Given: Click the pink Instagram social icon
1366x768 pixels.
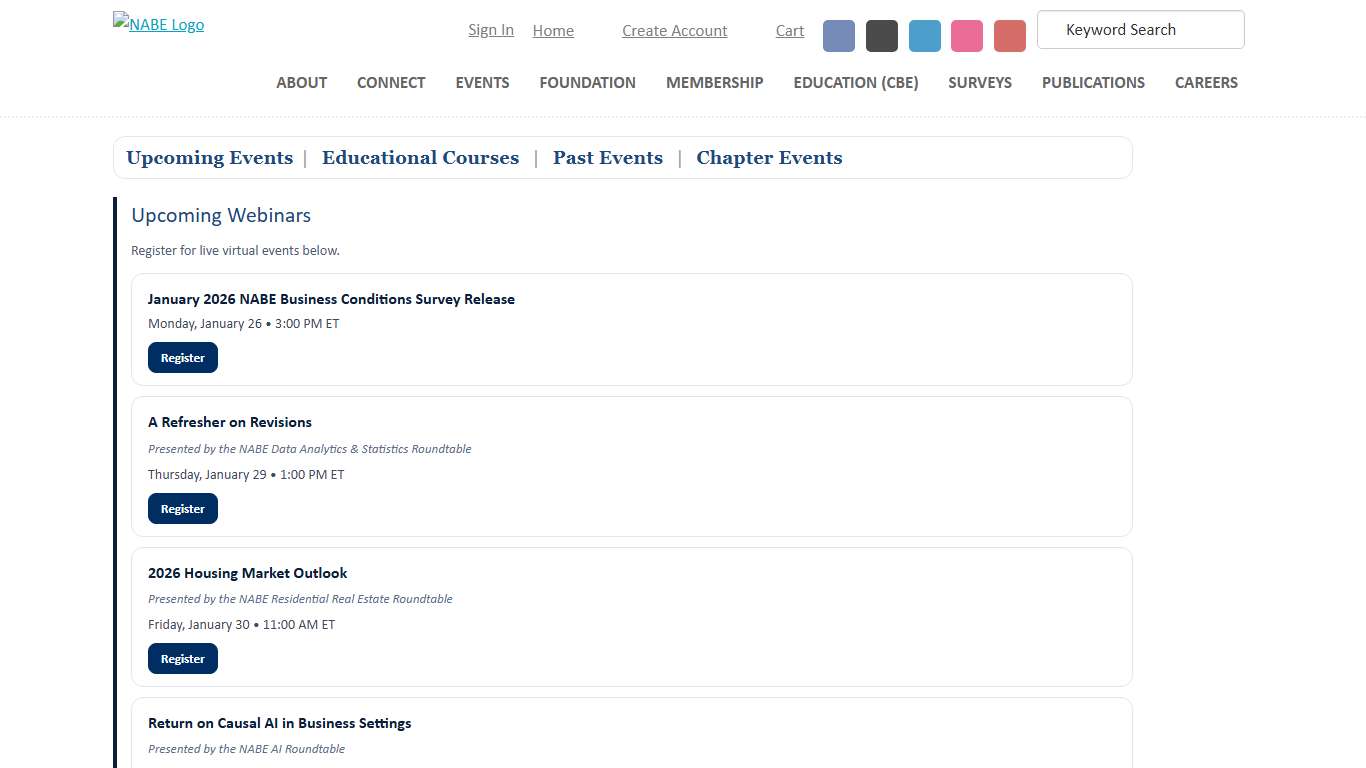Looking at the screenshot, I should (966, 35).
